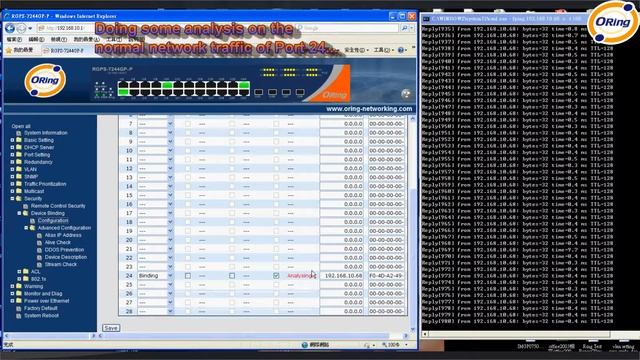Screen dimensions: 640x360
Task: Tick the first checkbox in row 15
Action: point(188,196)
